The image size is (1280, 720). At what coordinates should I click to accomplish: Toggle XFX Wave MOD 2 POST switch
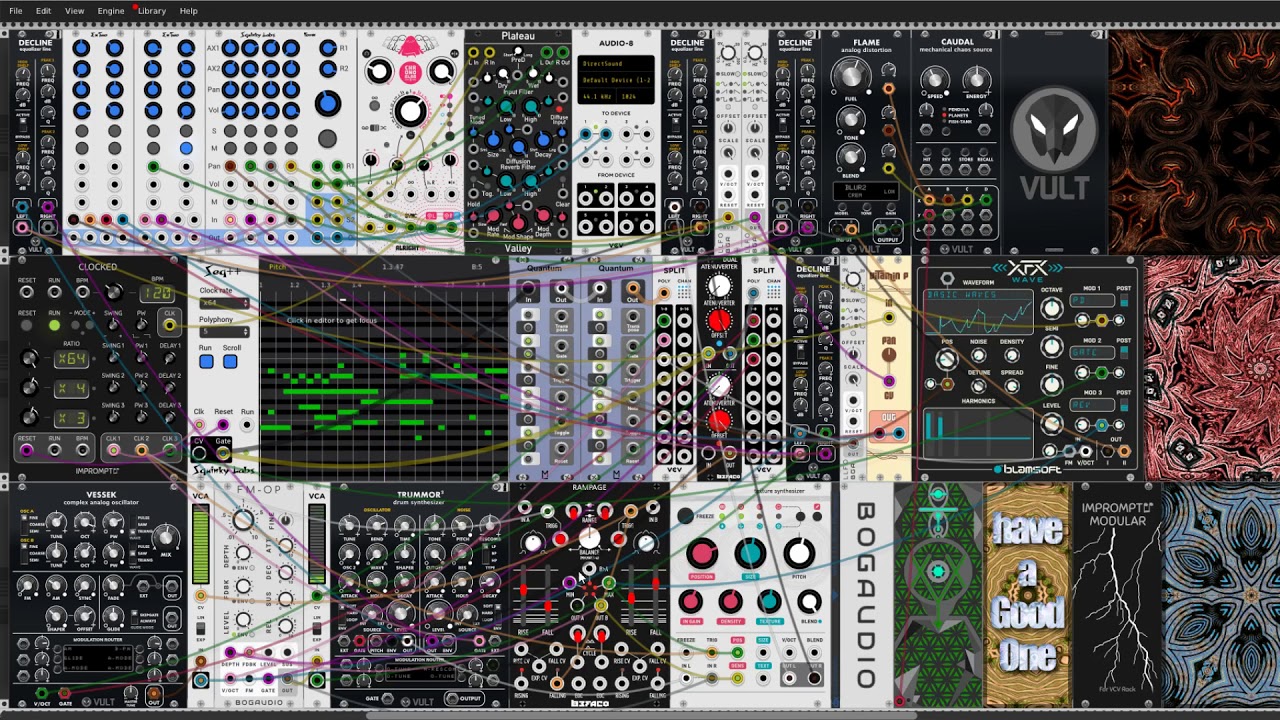point(1124,352)
